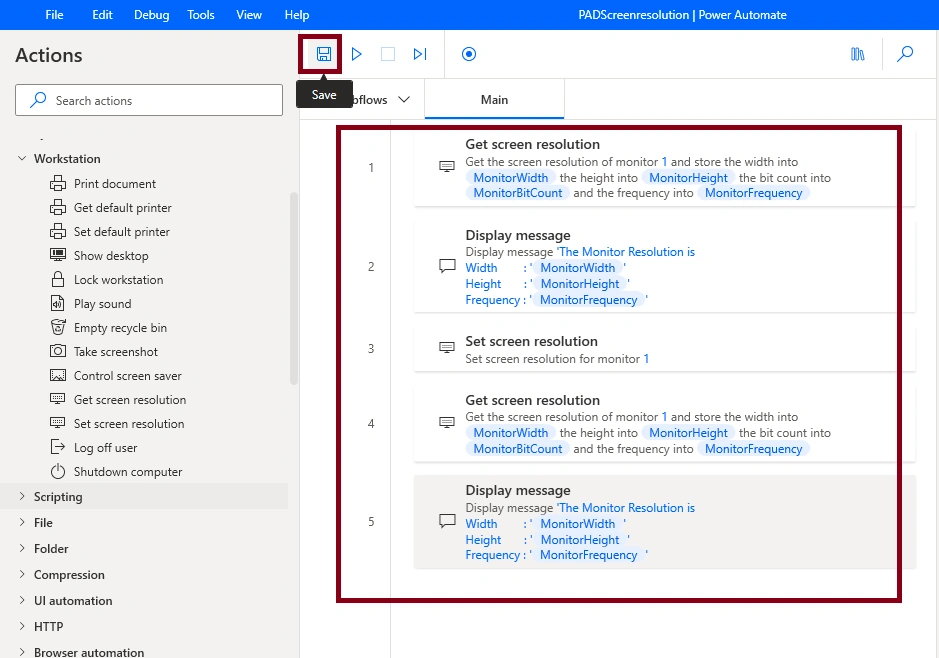
Task: Click the Log off user icon
Action: click(57, 447)
